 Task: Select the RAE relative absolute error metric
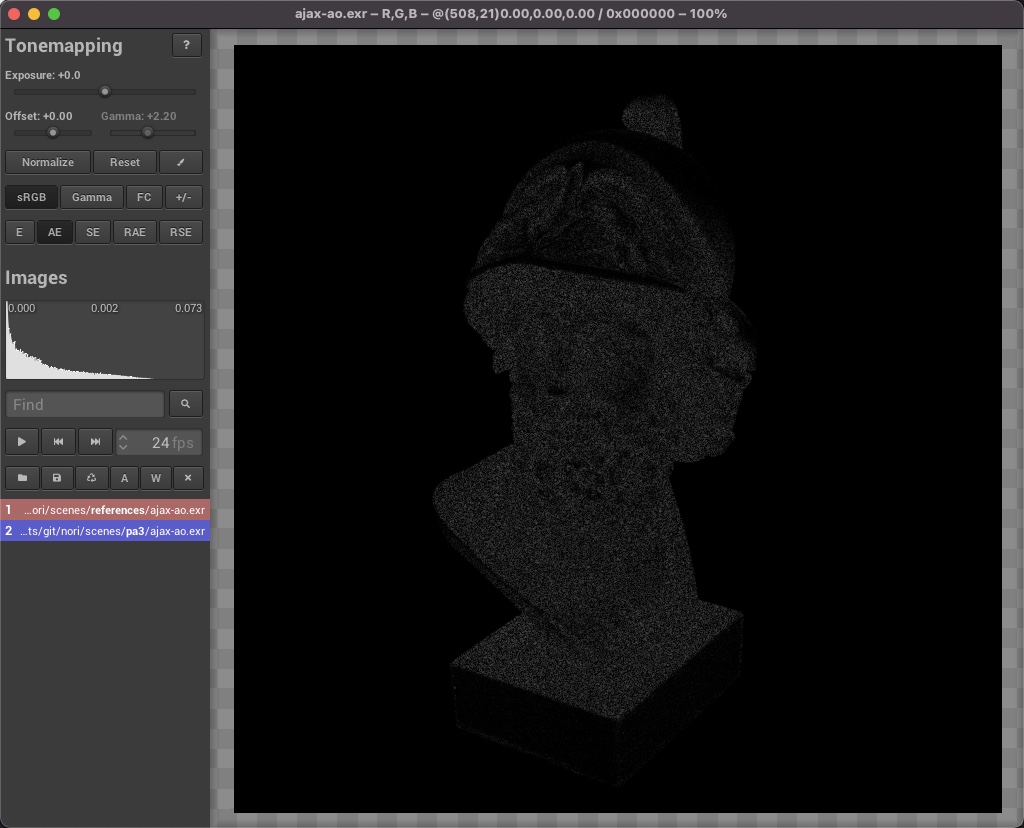tap(135, 232)
